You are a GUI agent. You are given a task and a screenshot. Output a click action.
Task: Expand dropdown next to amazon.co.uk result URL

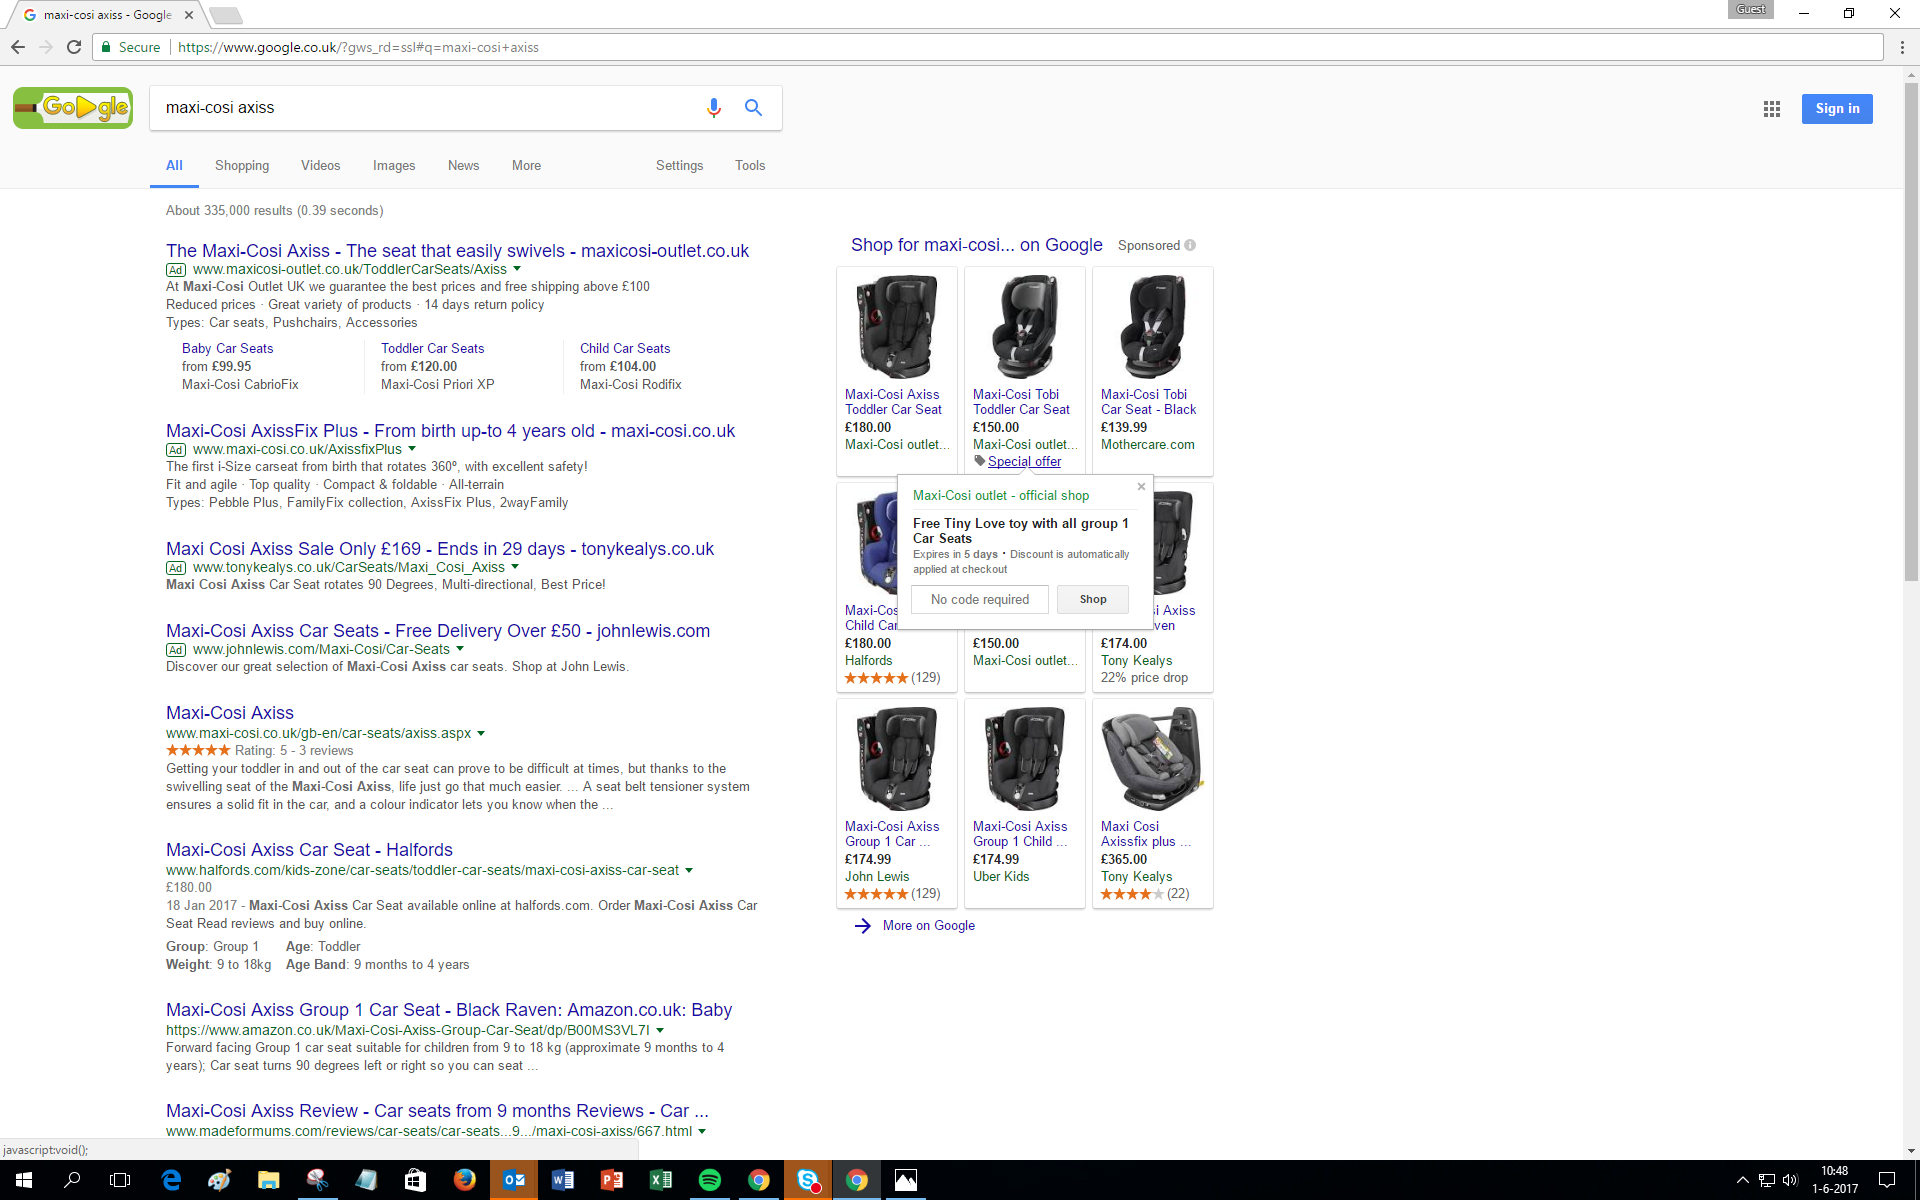(x=660, y=1030)
